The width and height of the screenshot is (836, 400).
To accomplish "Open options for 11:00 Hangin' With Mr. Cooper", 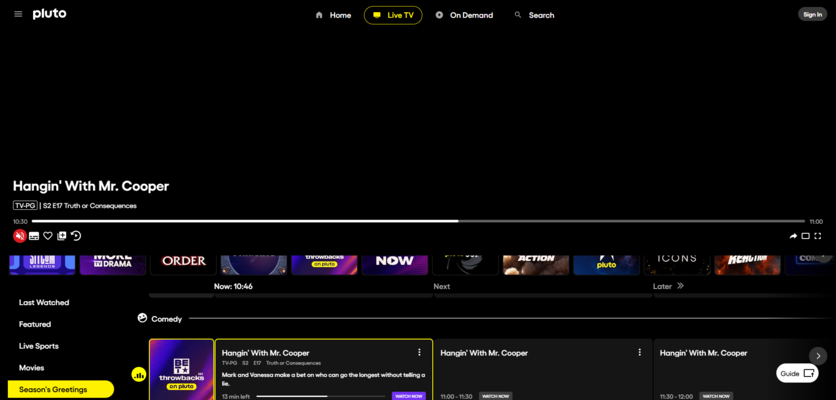I will click(x=639, y=352).
